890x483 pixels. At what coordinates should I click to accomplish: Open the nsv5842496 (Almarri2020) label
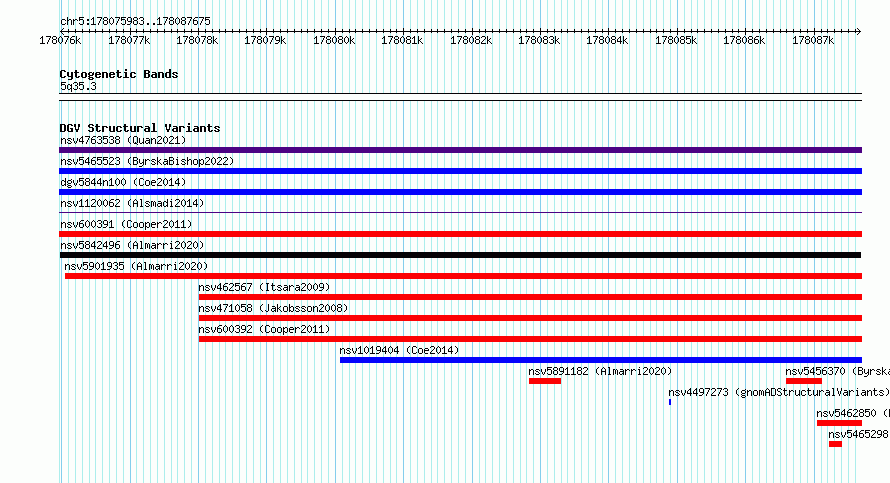coord(132,245)
